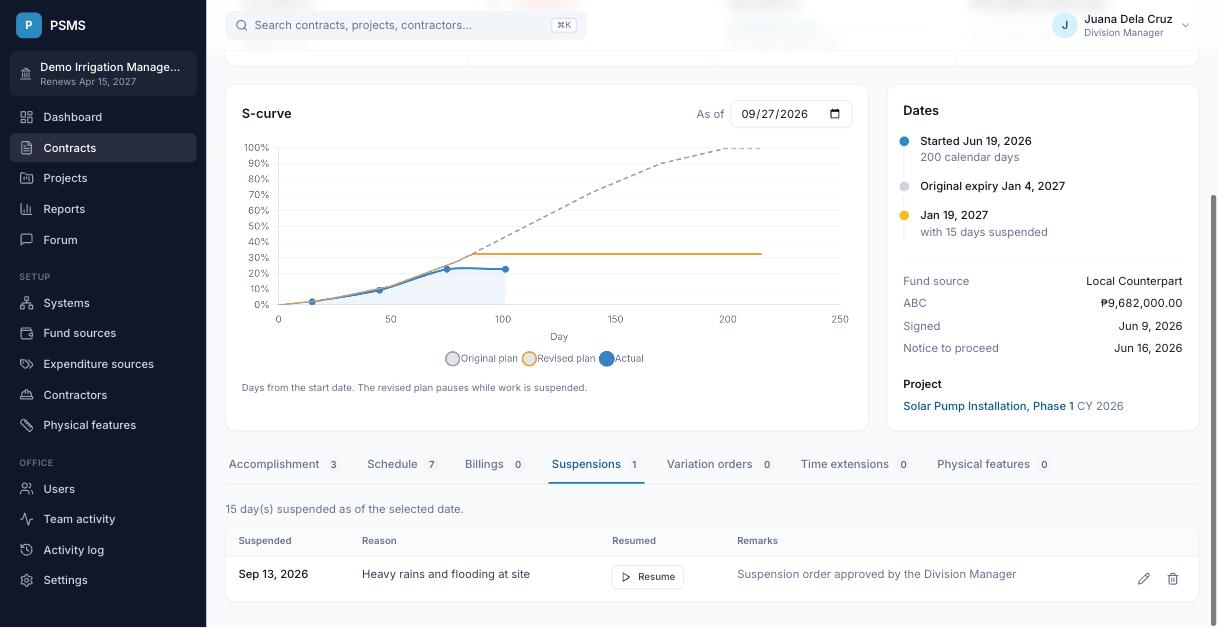The width and height of the screenshot is (1218, 628).
Task: Click the Suspended column header
Action: tap(265, 541)
